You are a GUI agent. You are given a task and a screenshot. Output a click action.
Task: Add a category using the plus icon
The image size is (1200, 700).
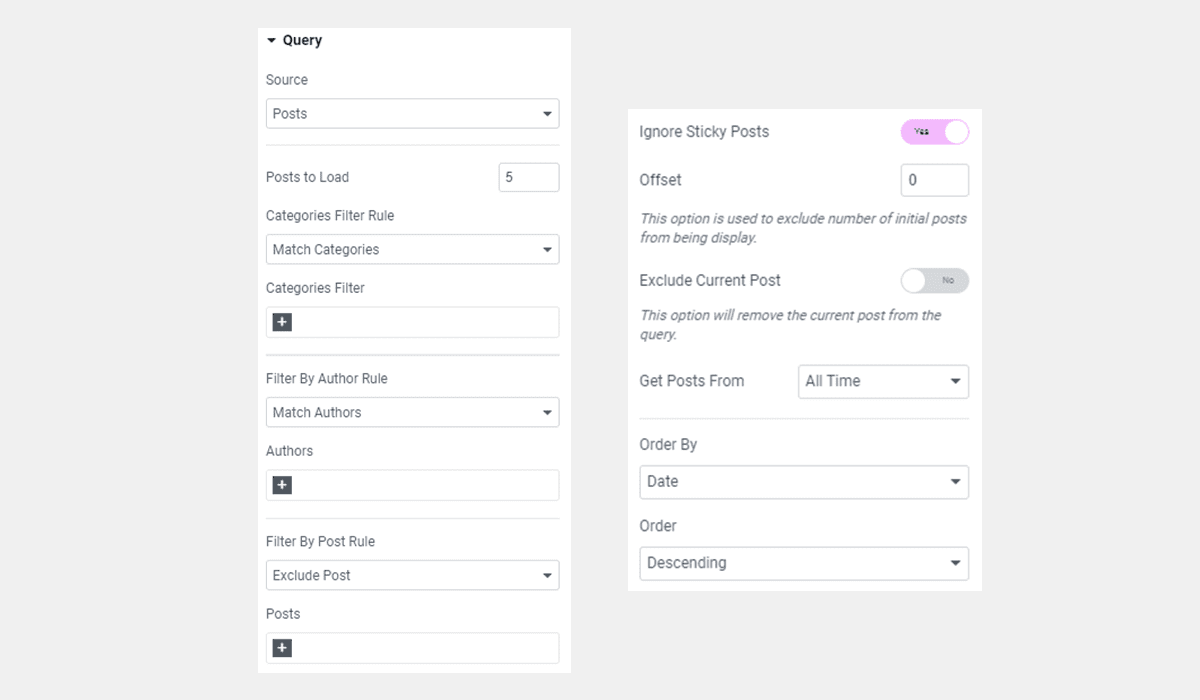click(x=282, y=321)
